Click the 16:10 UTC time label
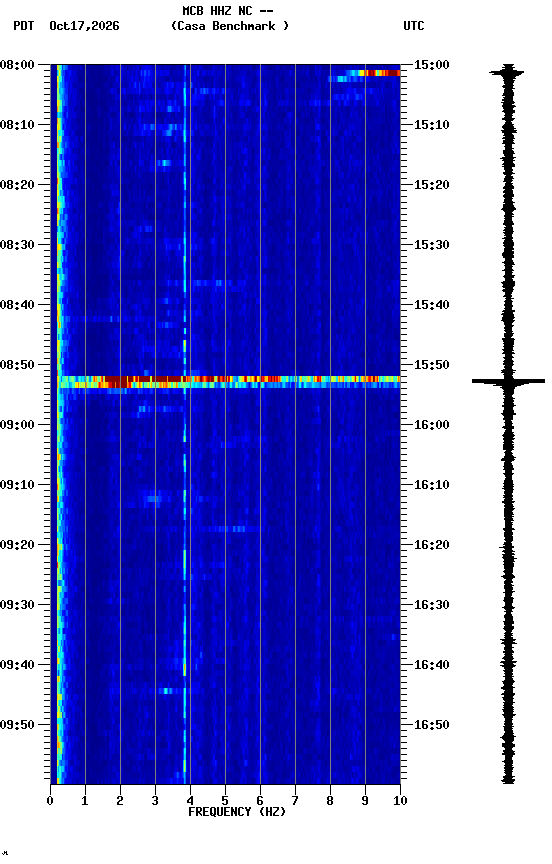Viewport: 552px width, 864px height. tap(432, 485)
